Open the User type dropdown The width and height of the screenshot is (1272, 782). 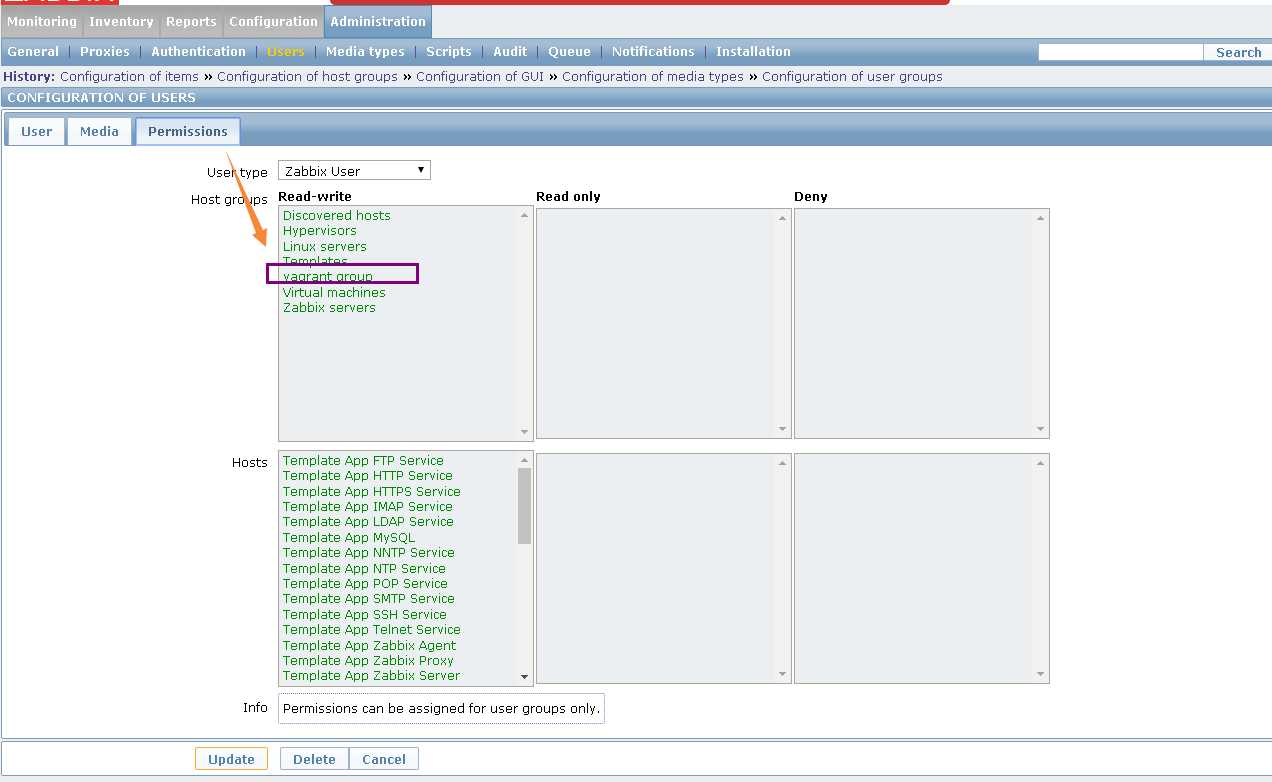point(354,171)
